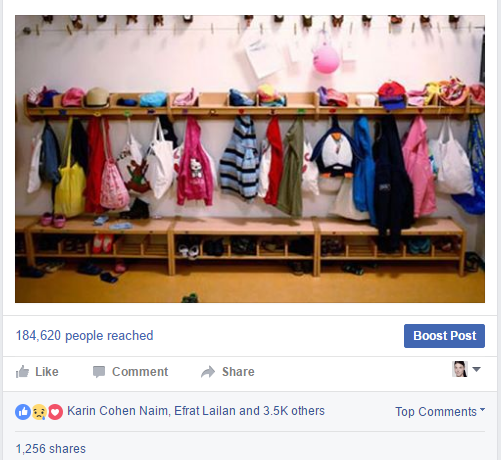Viewport: 501px width, 460px height.
Task: Expand the post-as identity dropdown arrow
Action: (x=477, y=369)
